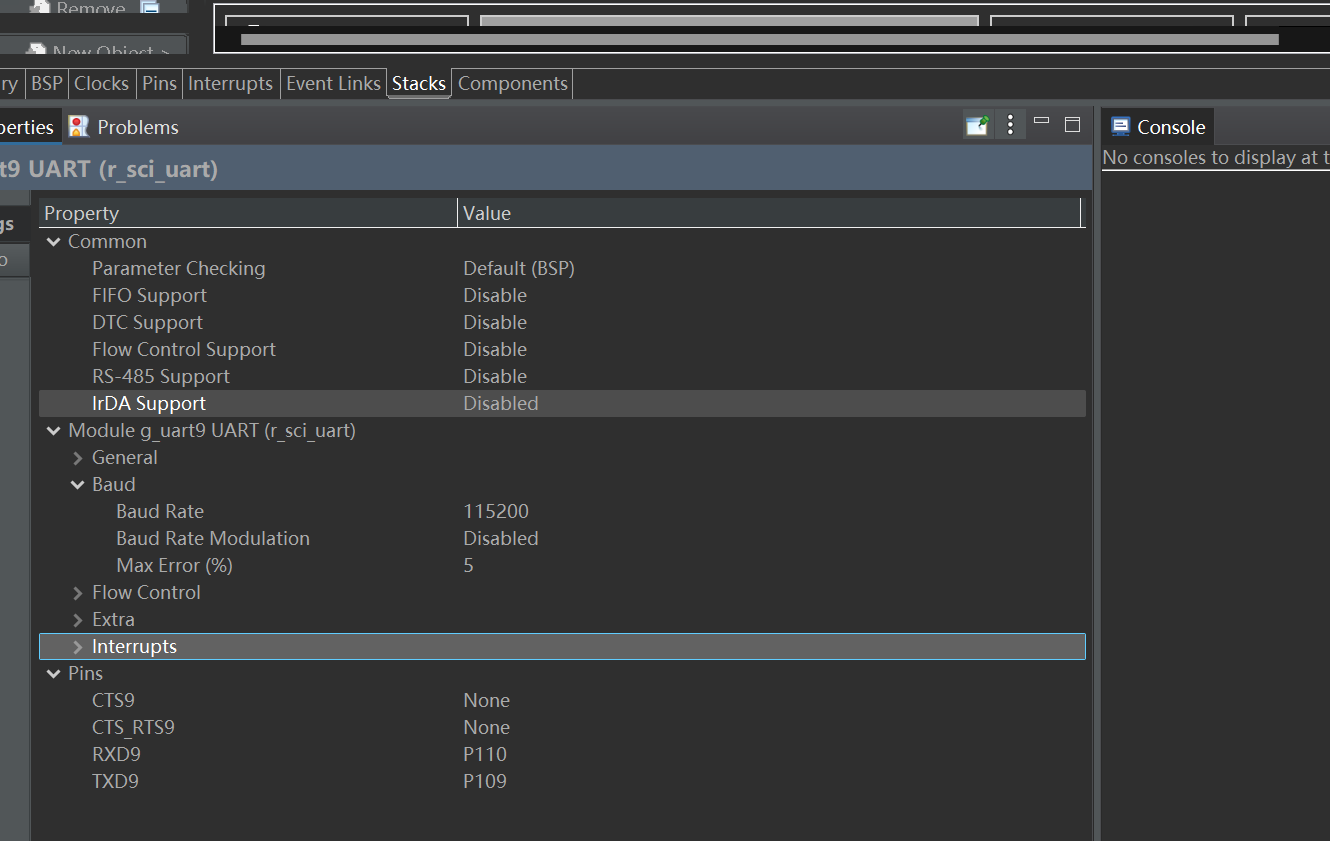Open the Interrupts configuration tab

click(231, 84)
